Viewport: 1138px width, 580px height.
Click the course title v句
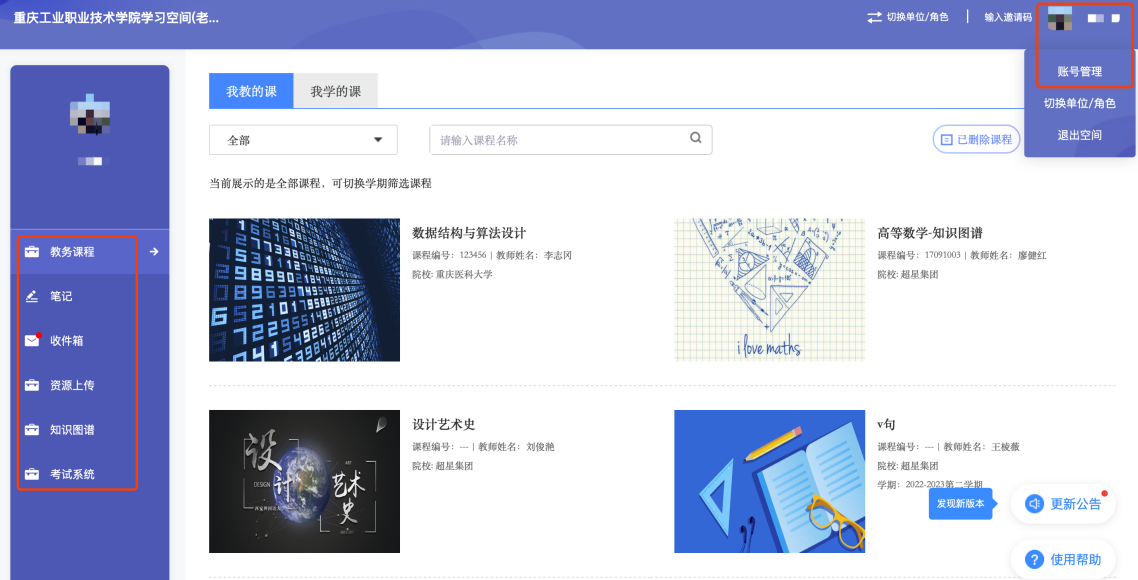pos(886,425)
